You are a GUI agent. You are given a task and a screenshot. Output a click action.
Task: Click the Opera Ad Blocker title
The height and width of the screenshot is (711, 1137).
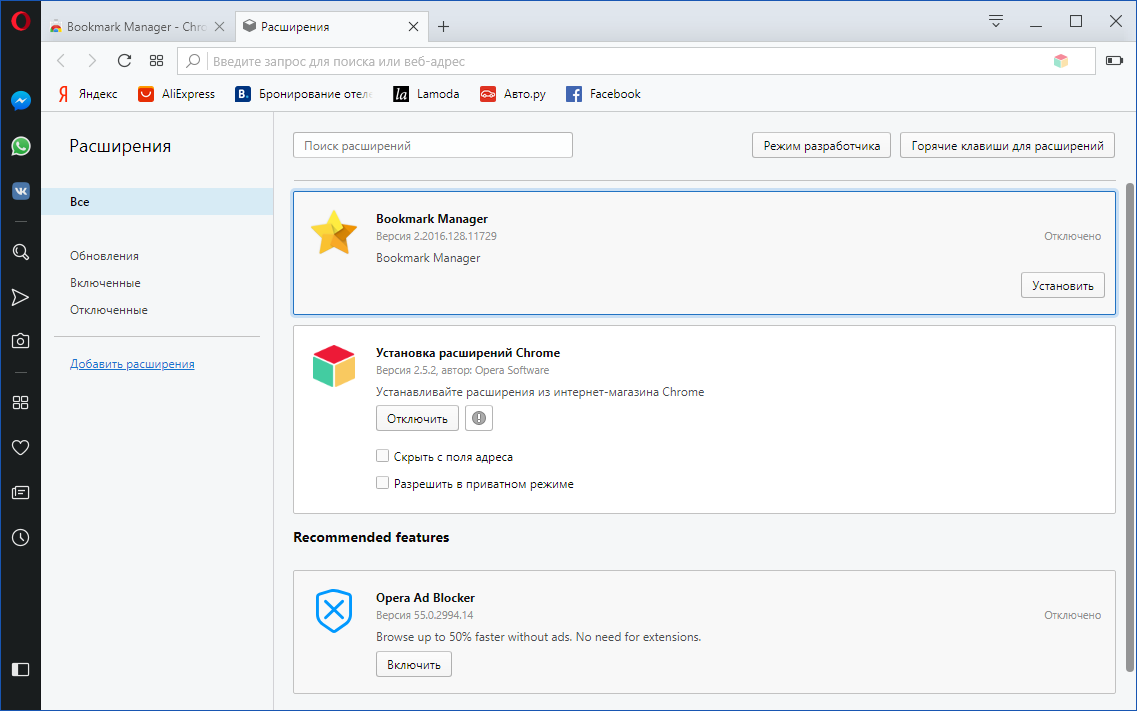point(425,598)
